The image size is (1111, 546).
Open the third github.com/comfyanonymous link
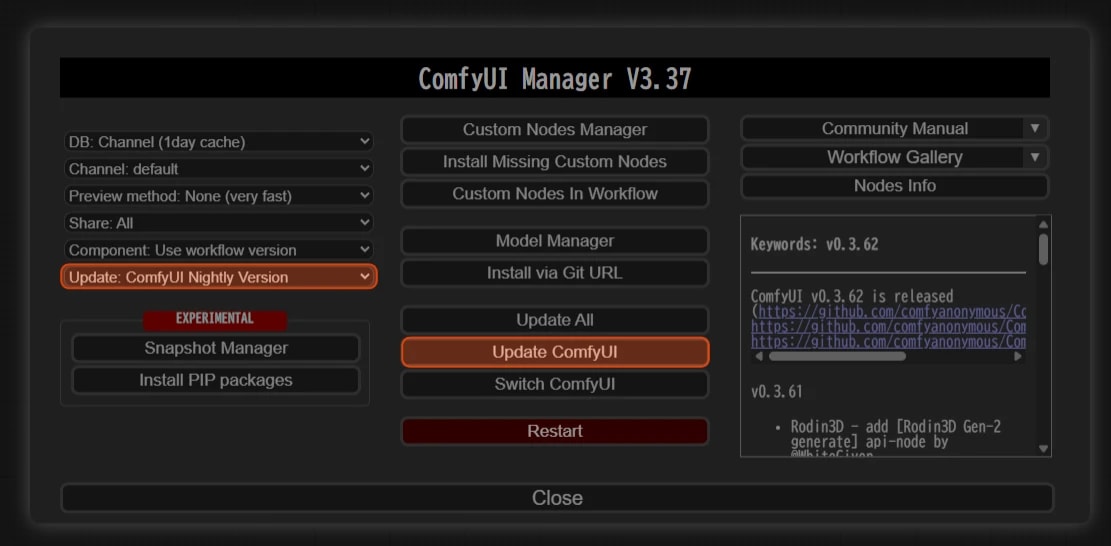(889, 341)
